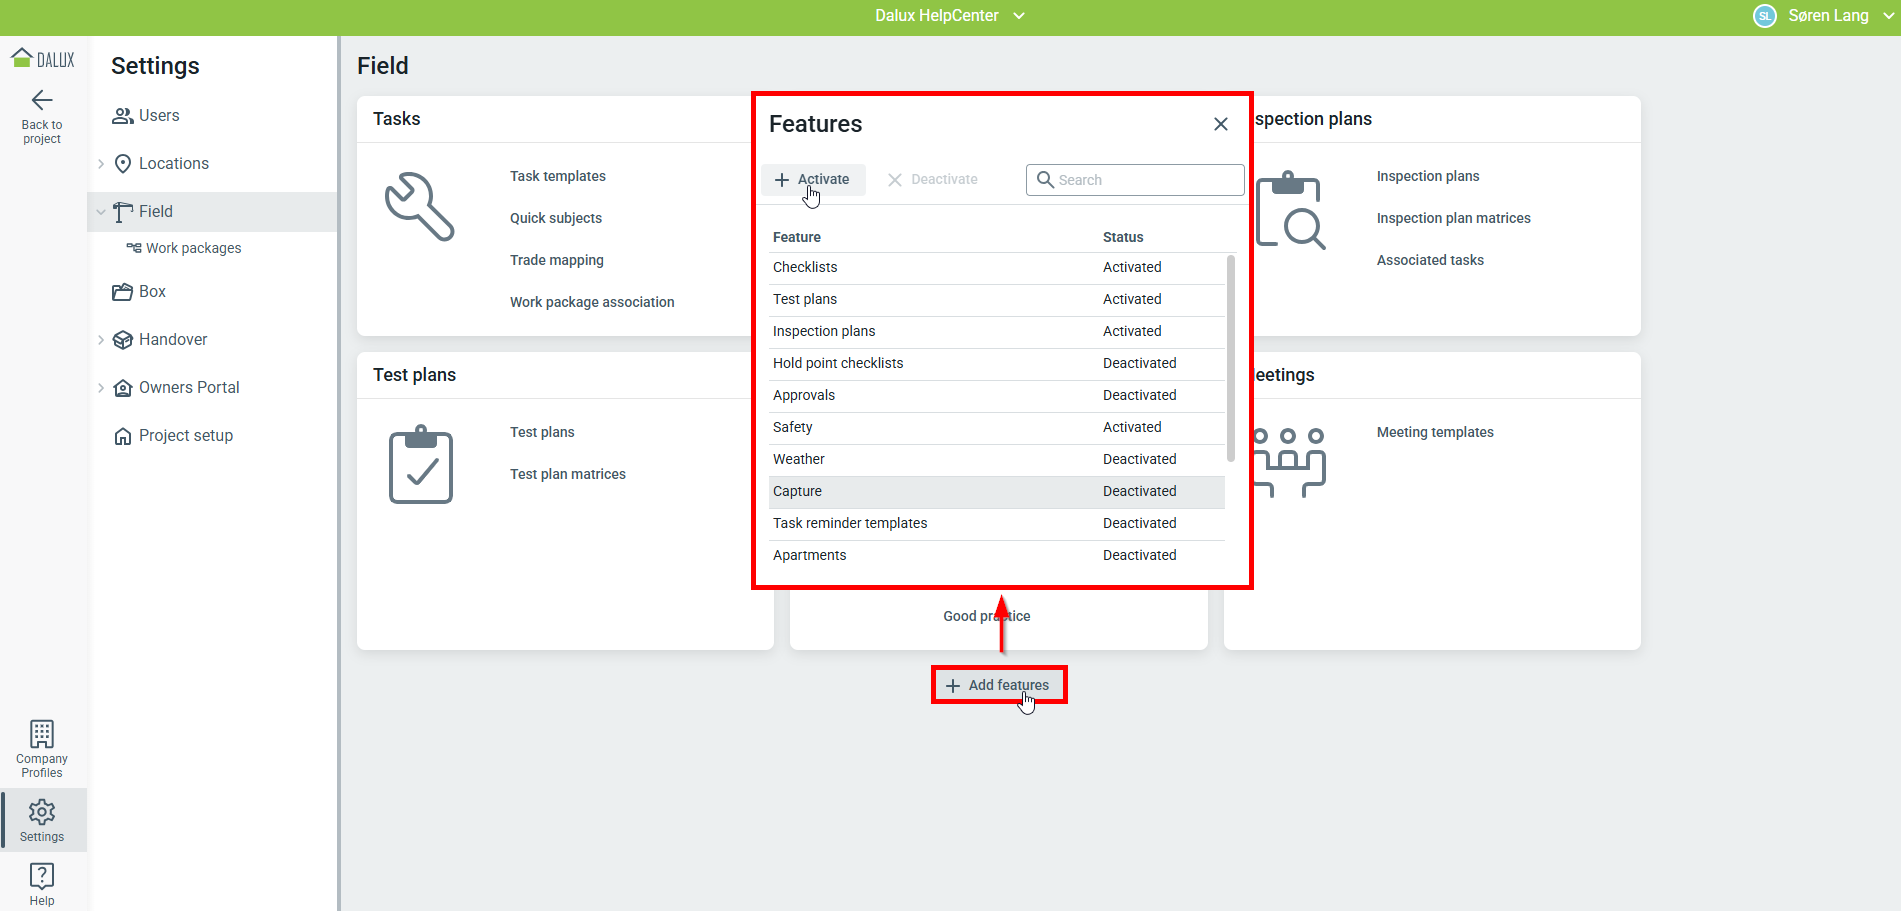1901x911 pixels.
Task: Open Handover settings
Action: [x=173, y=340]
